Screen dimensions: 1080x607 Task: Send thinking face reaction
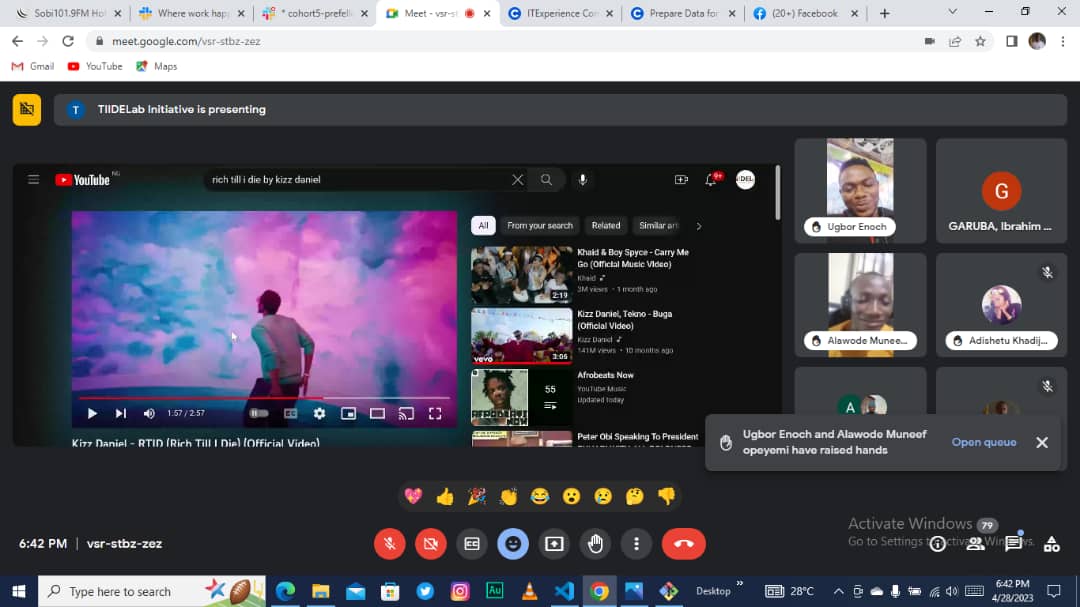coord(634,496)
